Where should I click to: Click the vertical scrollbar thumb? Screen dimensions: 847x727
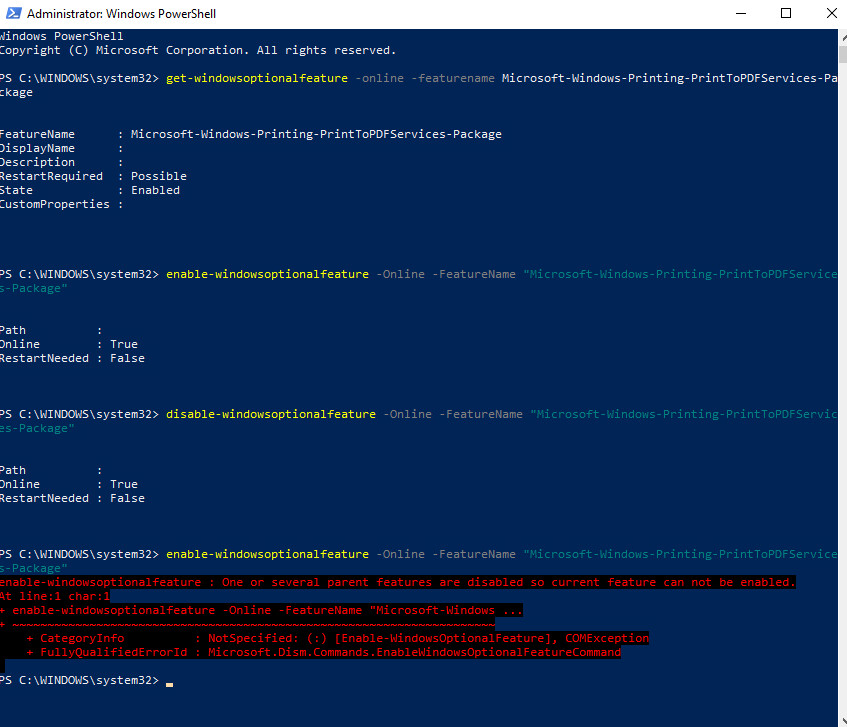click(x=843, y=55)
